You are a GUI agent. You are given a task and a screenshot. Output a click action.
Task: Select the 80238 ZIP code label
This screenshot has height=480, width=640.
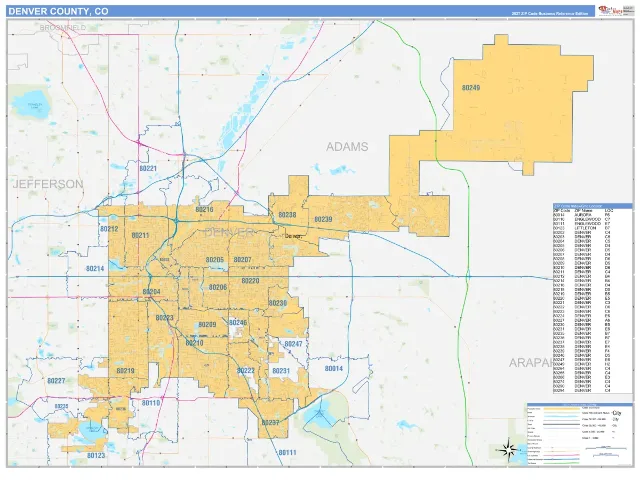point(287,215)
